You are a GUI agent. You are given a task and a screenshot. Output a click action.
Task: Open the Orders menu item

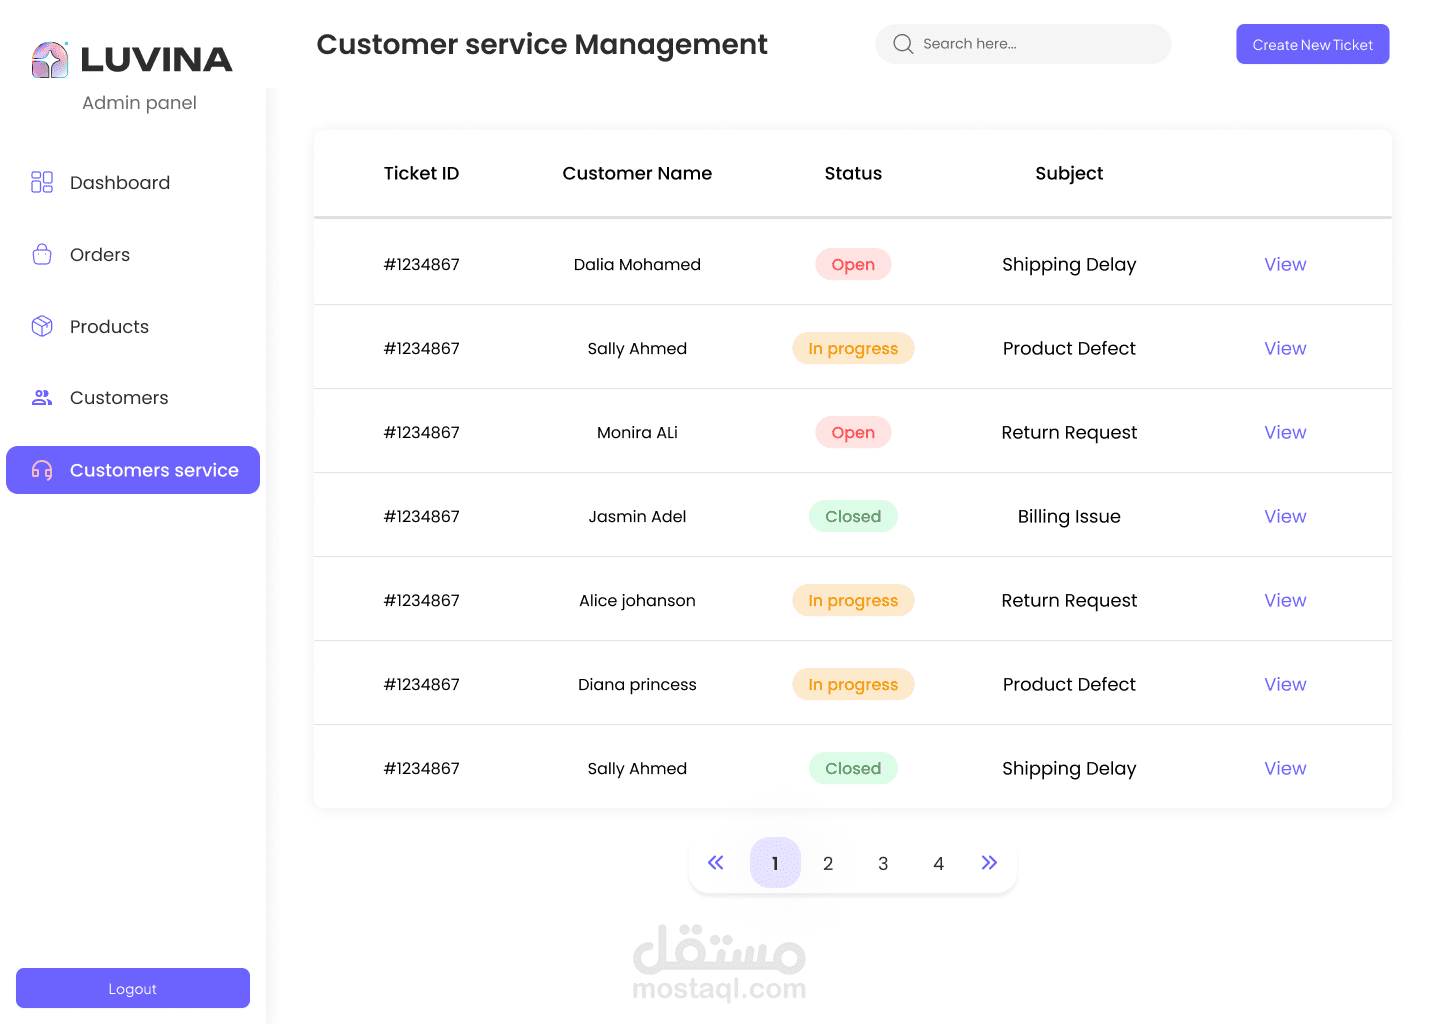pos(100,255)
